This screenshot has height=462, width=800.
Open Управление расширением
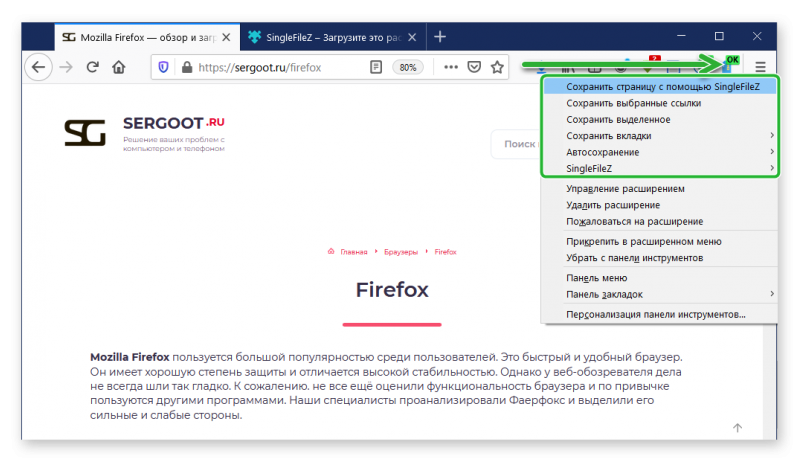click(x=659, y=189)
